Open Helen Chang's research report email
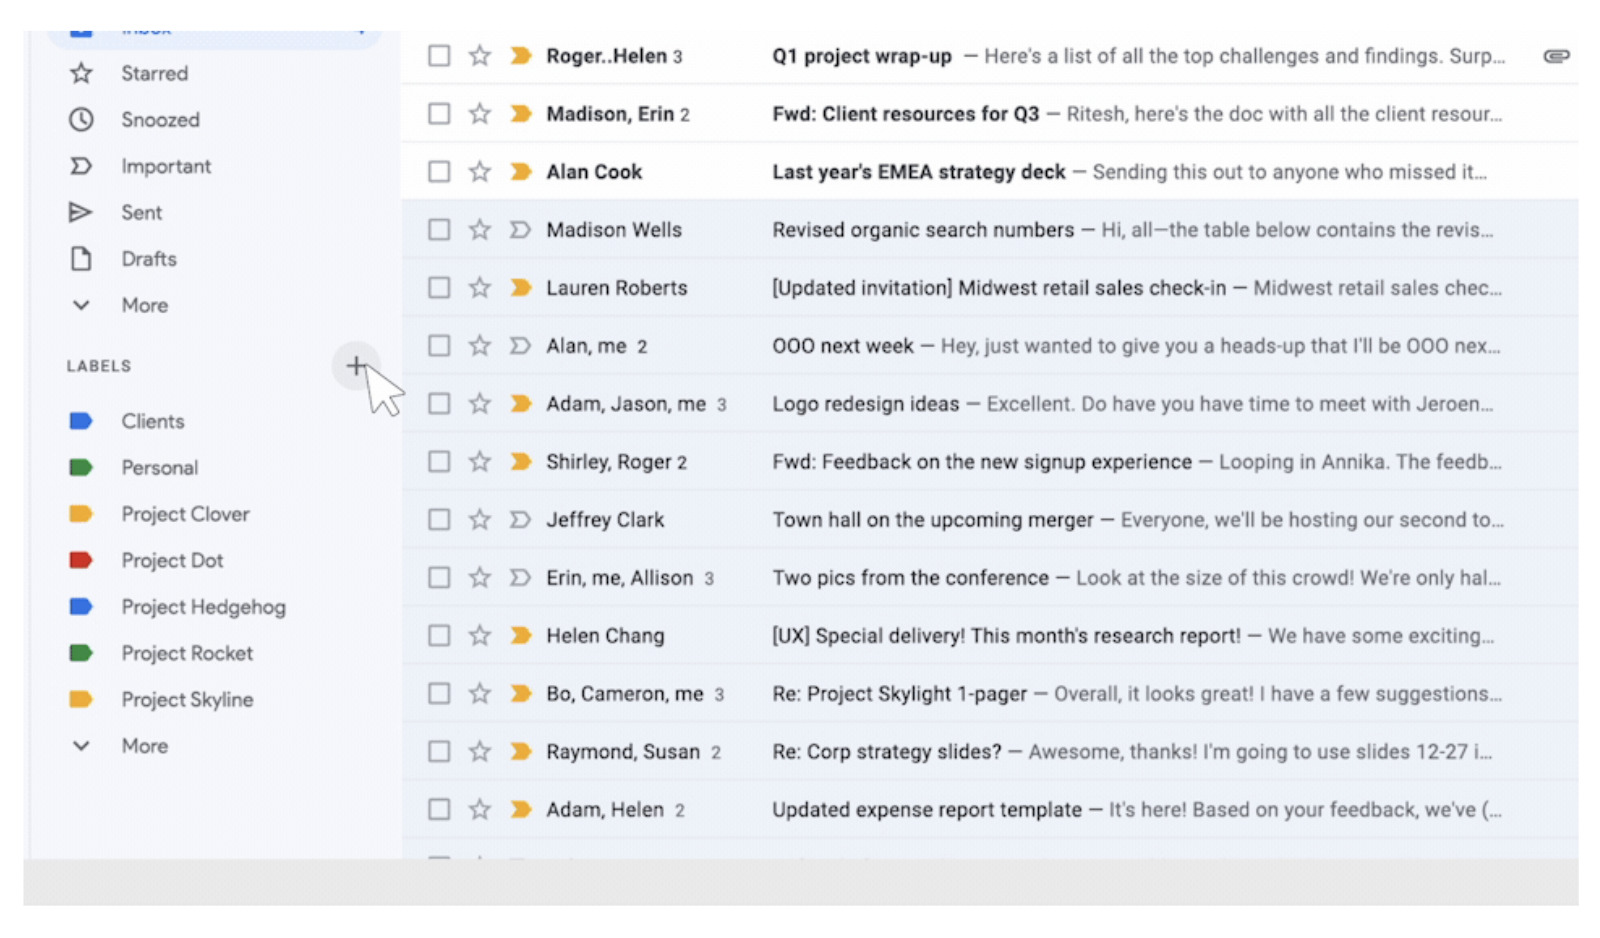This screenshot has width=1600, height=938. click(x=1000, y=635)
